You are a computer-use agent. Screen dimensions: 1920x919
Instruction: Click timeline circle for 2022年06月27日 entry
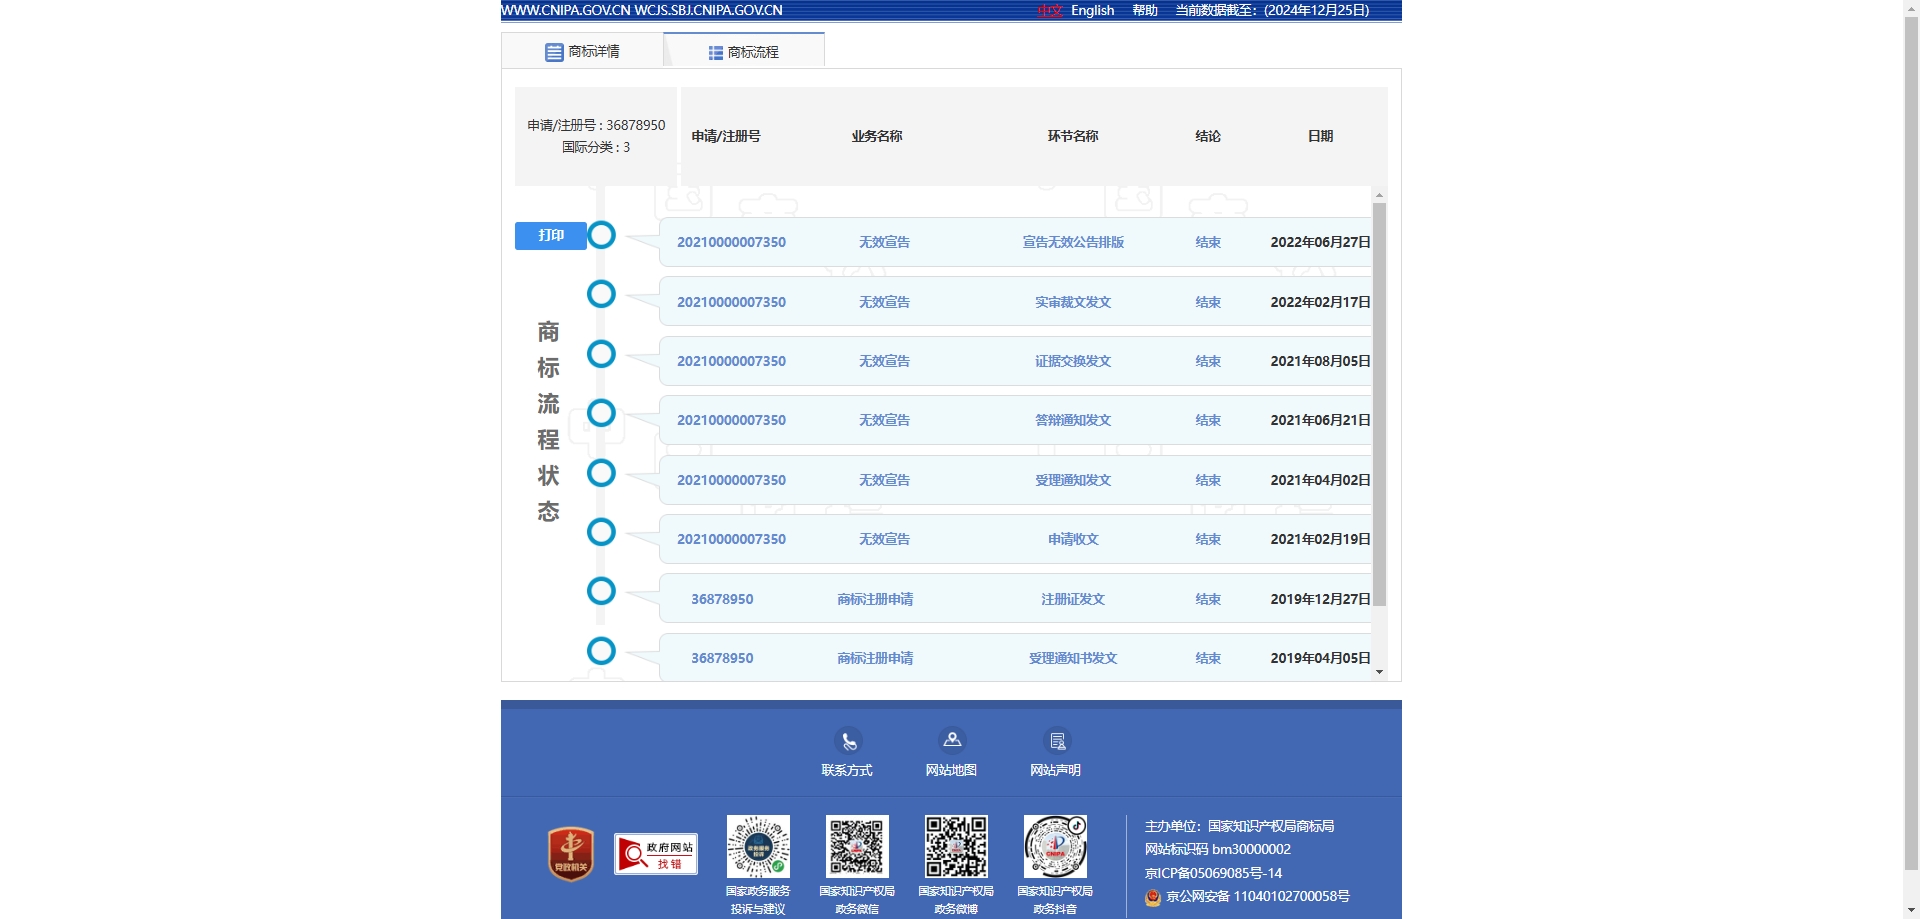point(601,235)
